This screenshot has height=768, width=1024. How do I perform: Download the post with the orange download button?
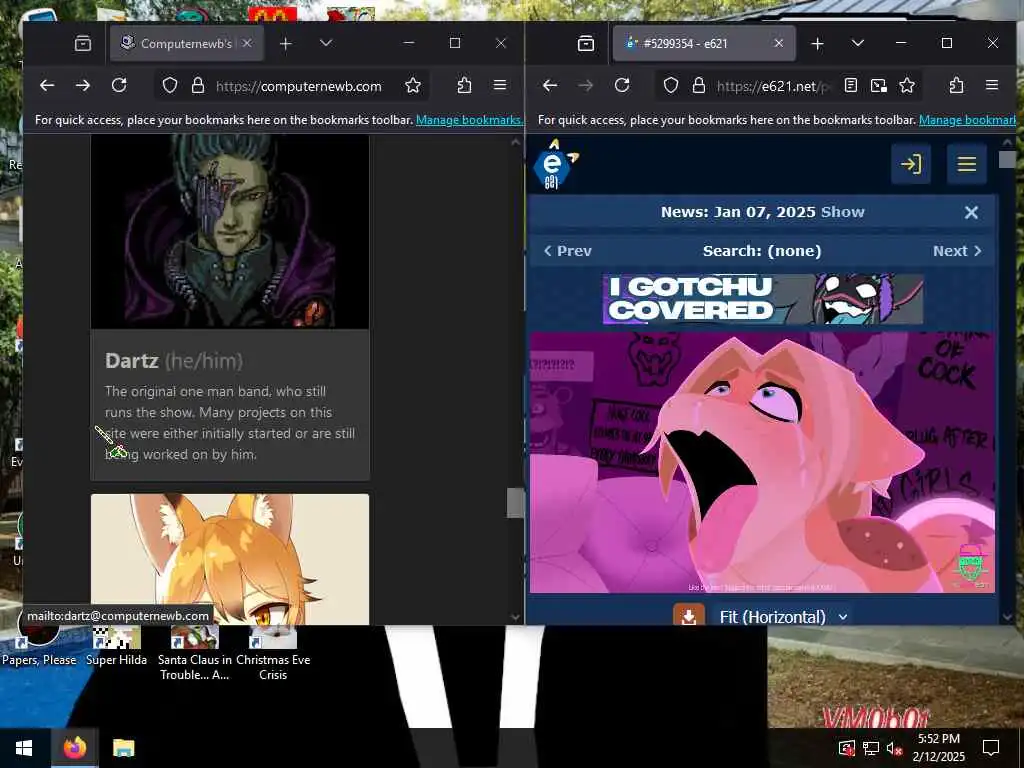(689, 616)
